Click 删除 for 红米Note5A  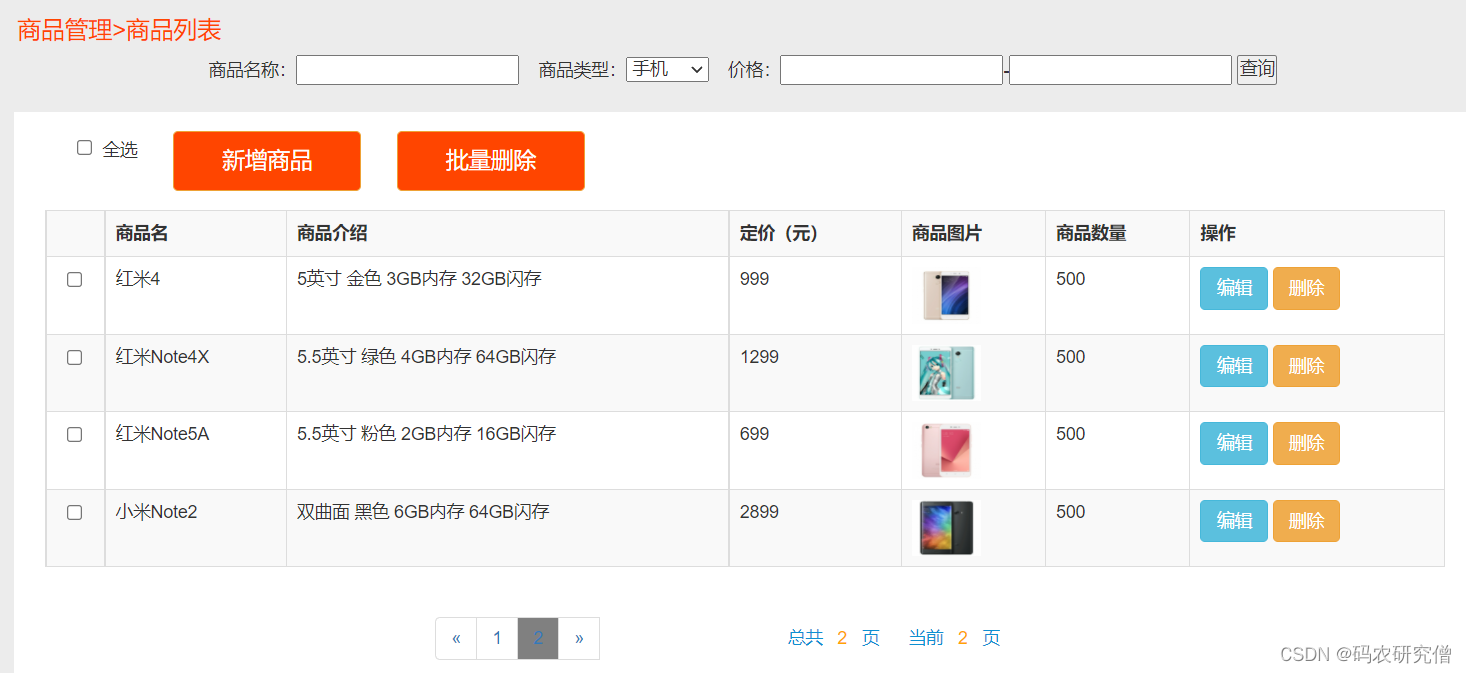pos(1306,443)
